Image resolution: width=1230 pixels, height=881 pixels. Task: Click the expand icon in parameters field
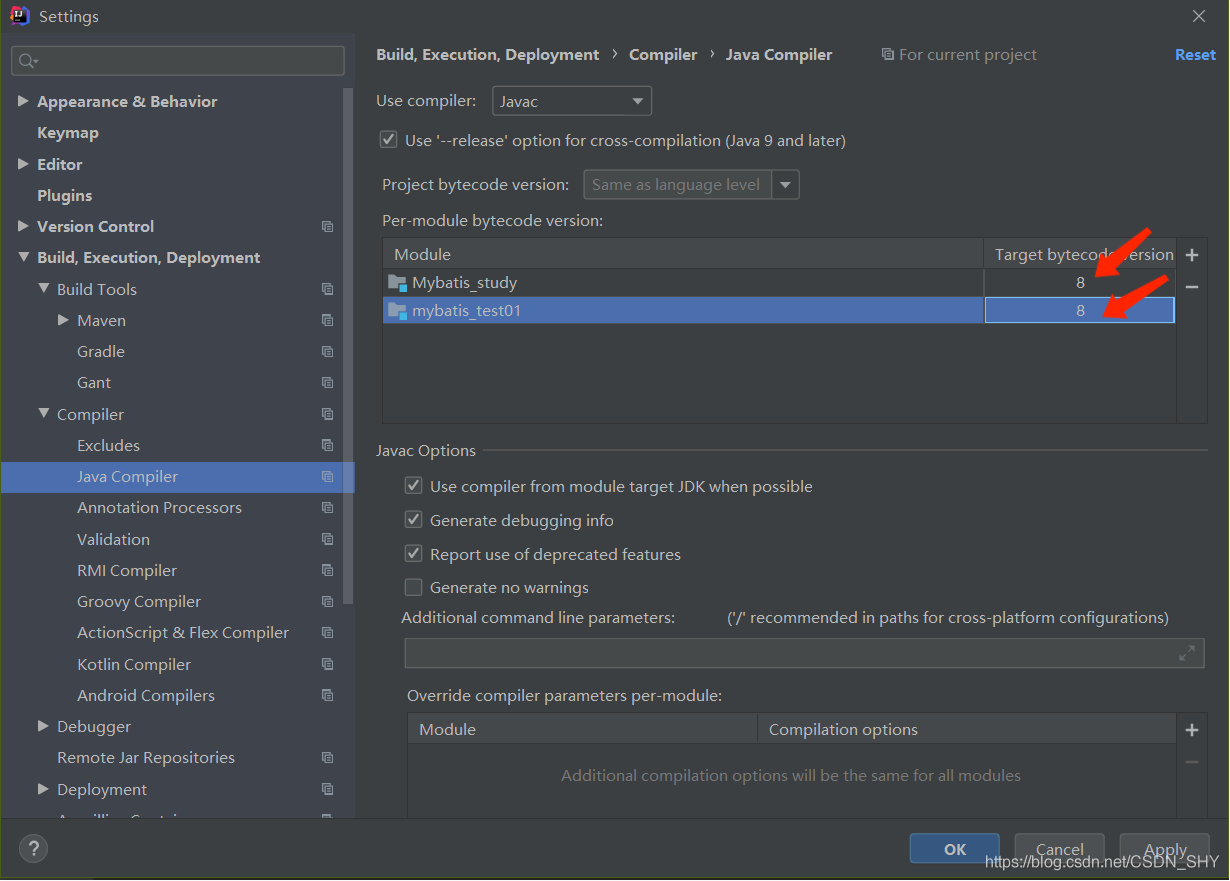[1187, 653]
